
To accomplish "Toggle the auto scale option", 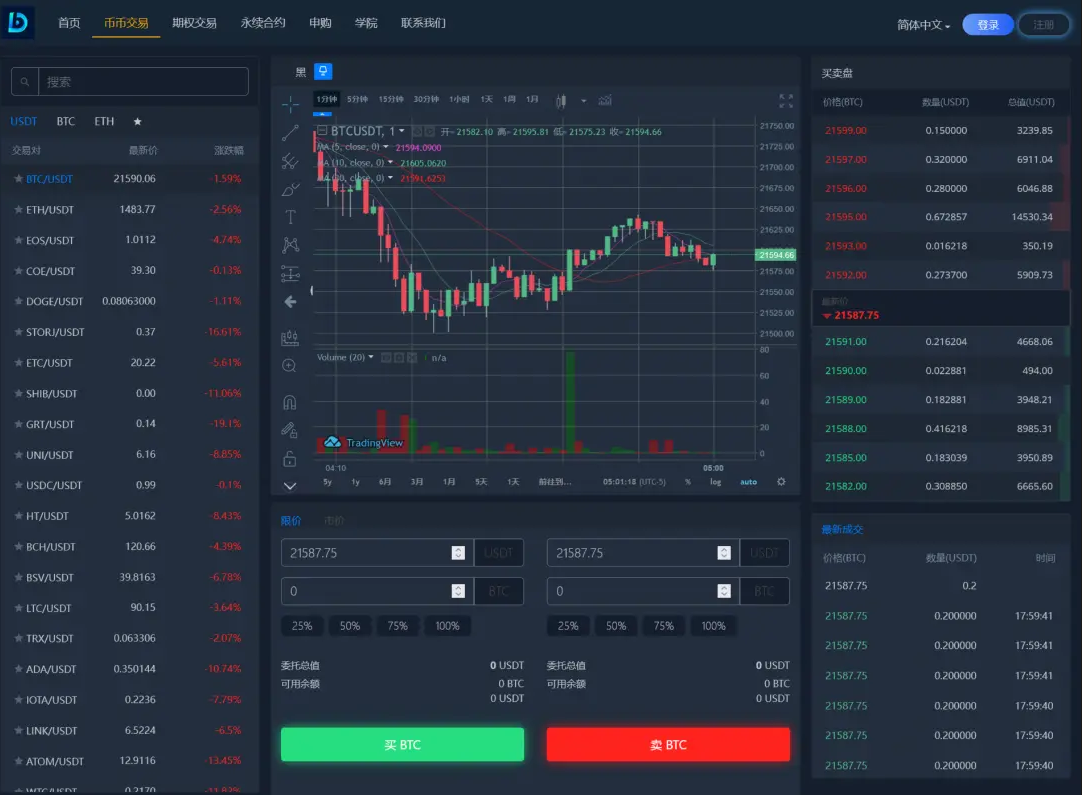I will click(748, 482).
